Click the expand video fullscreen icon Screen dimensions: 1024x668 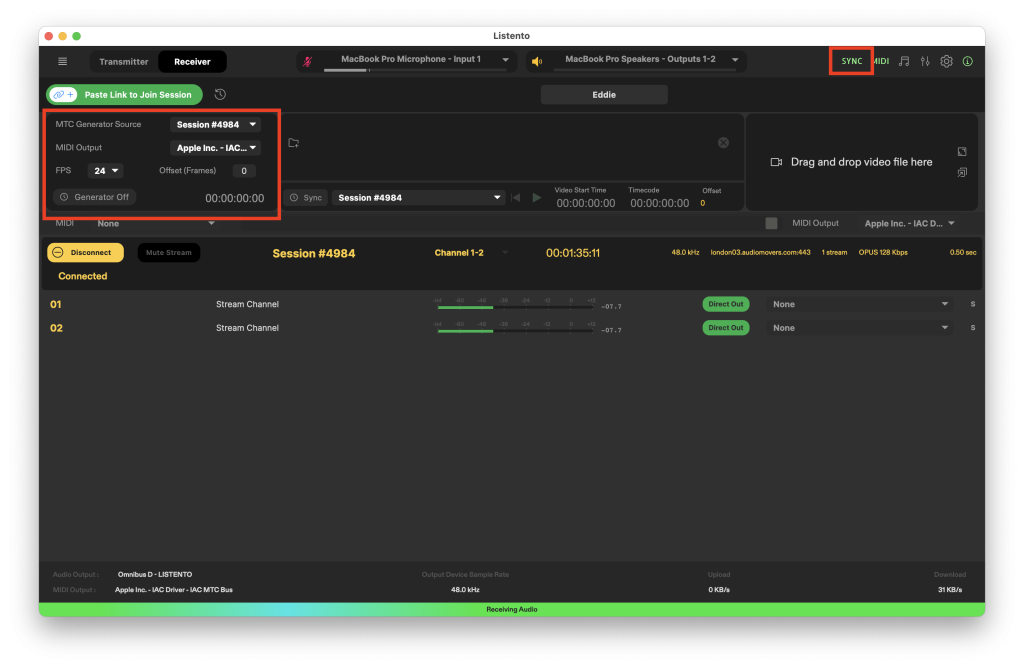(962, 151)
